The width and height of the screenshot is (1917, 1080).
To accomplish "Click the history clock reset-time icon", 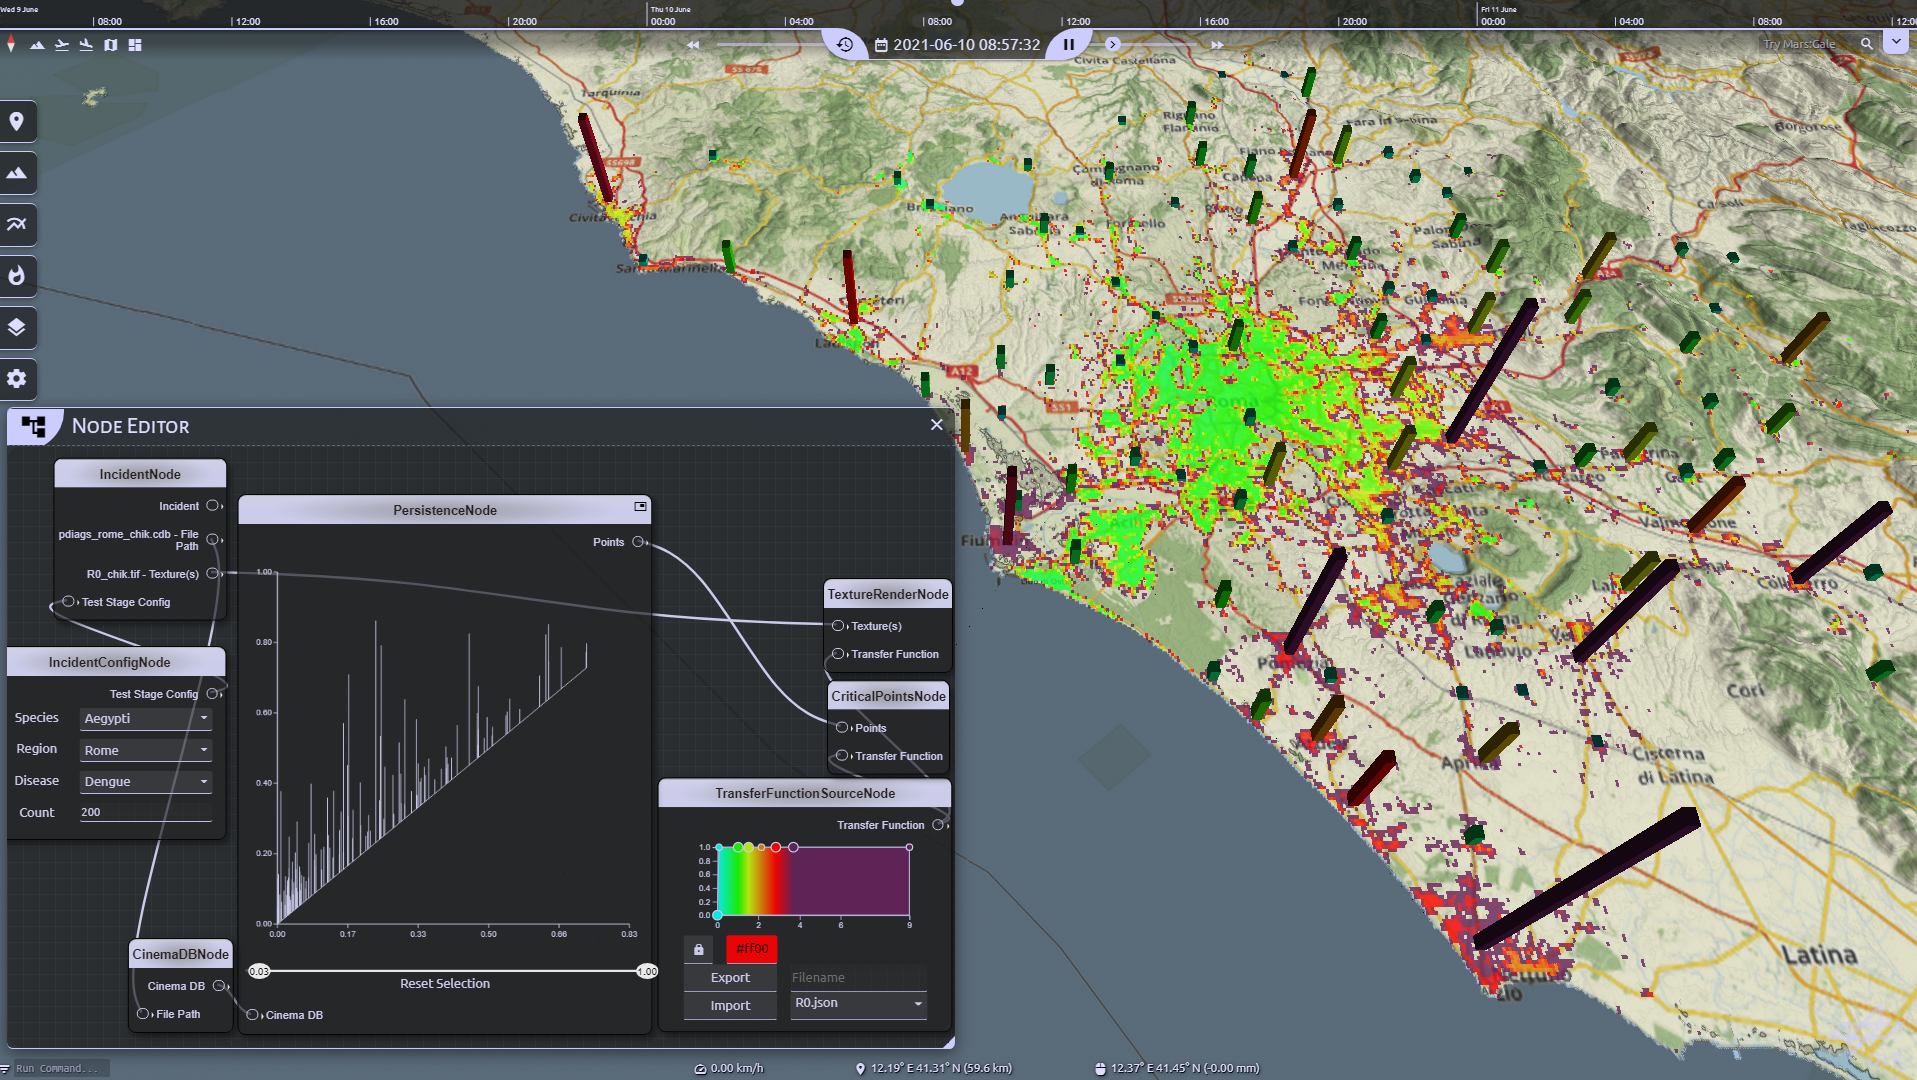I will 845,44.
